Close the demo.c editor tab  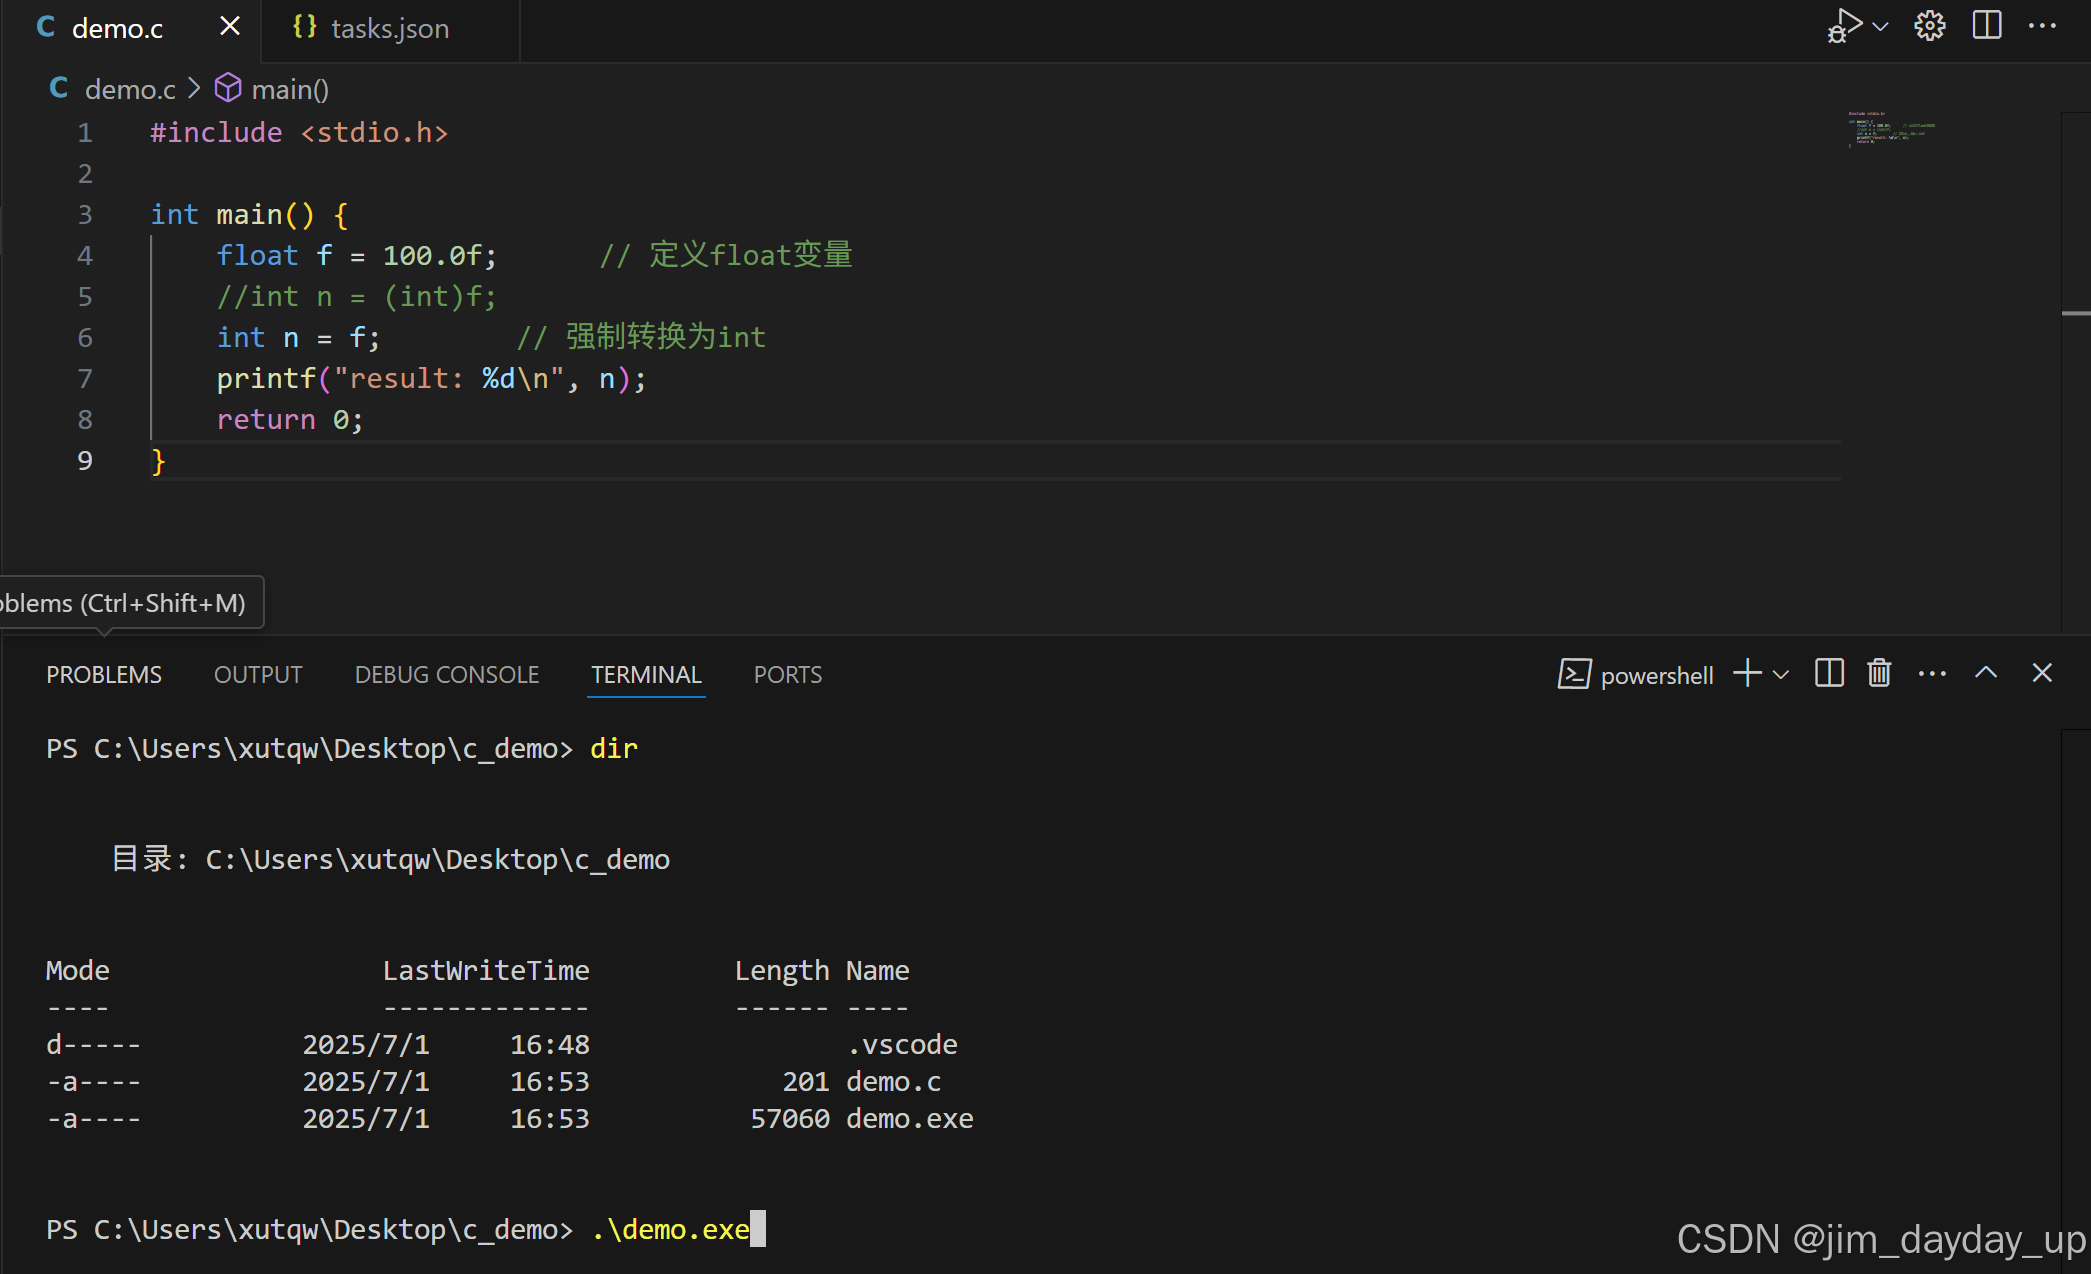(x=230, y=27)
